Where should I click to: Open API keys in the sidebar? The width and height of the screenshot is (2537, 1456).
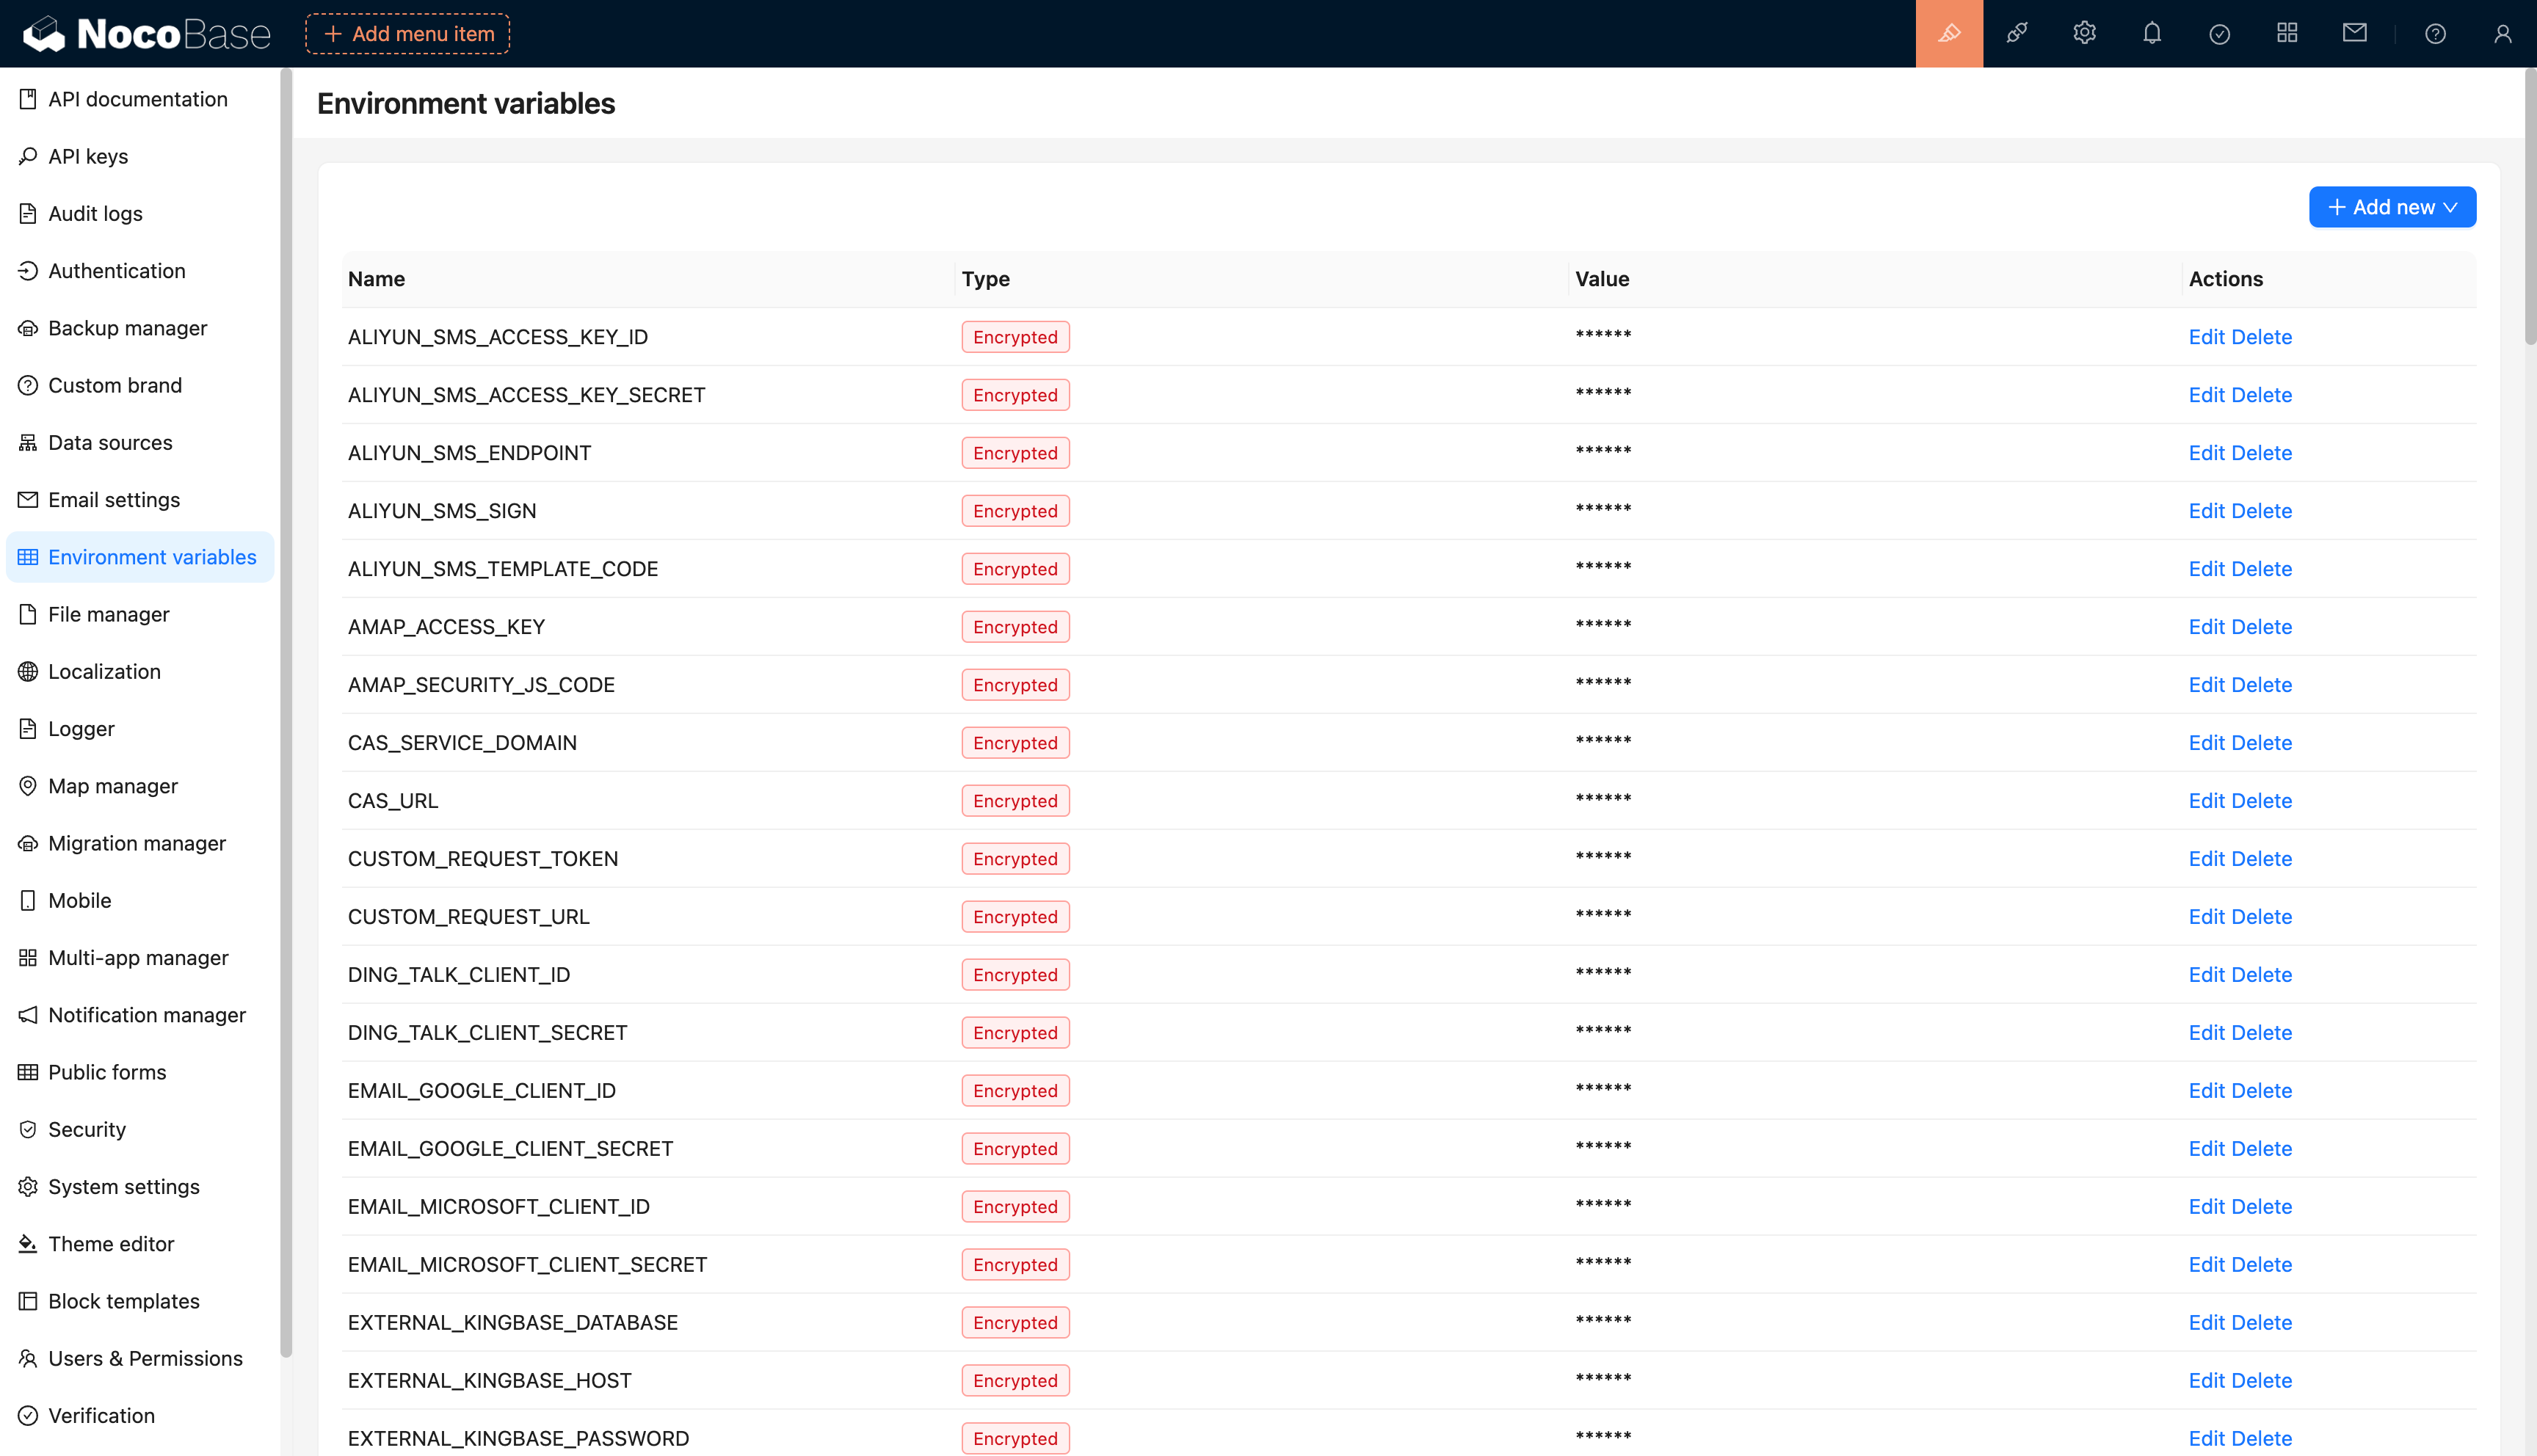pyautogui.click(x=88, y=156)
